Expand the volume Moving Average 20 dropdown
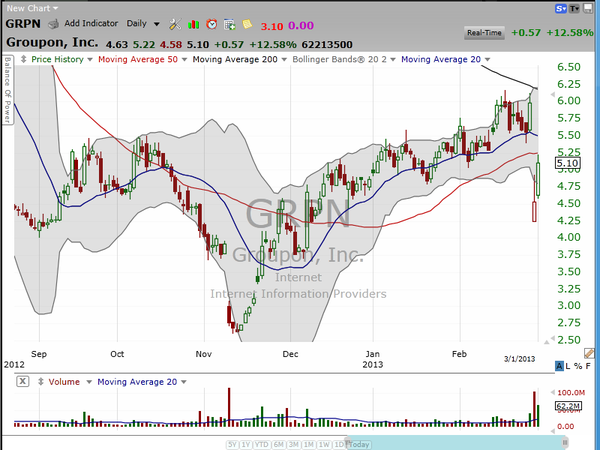600x450 pixels. coord(183,382)
